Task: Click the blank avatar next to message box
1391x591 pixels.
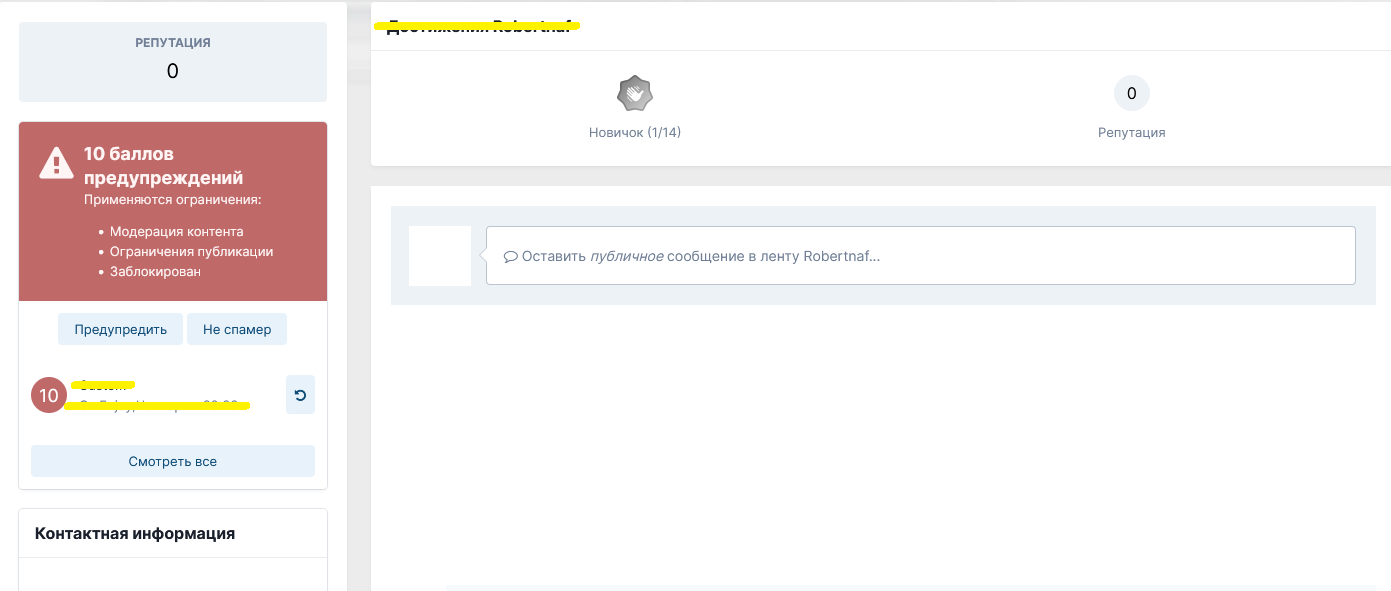Action: [440, 256]
